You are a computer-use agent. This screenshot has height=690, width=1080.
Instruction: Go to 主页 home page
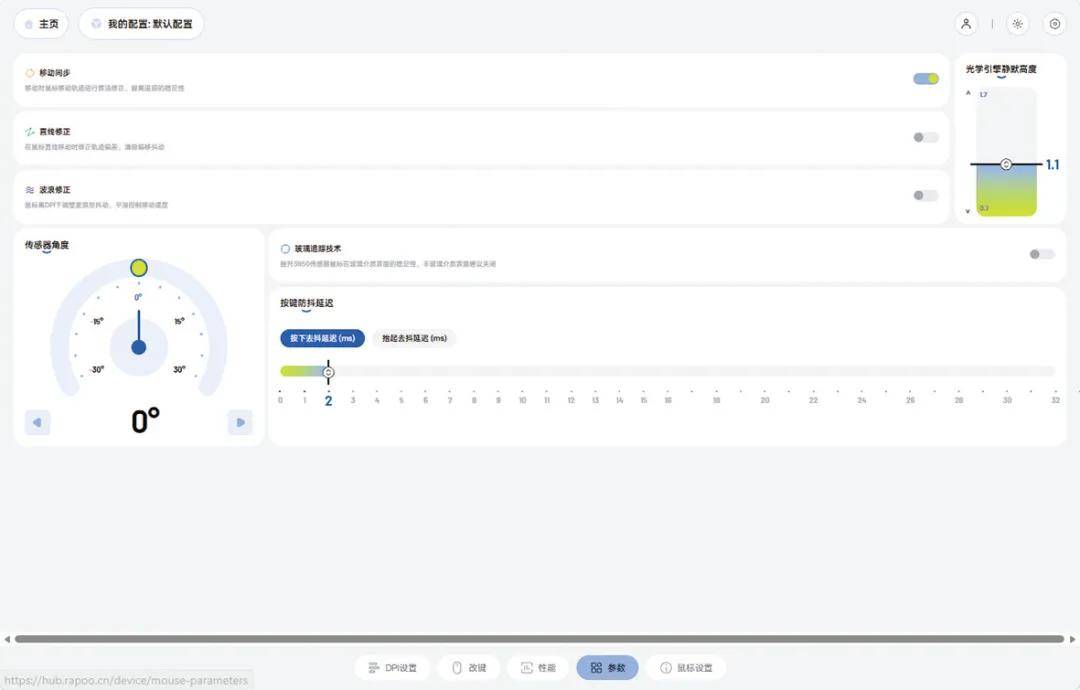(41, 24)
